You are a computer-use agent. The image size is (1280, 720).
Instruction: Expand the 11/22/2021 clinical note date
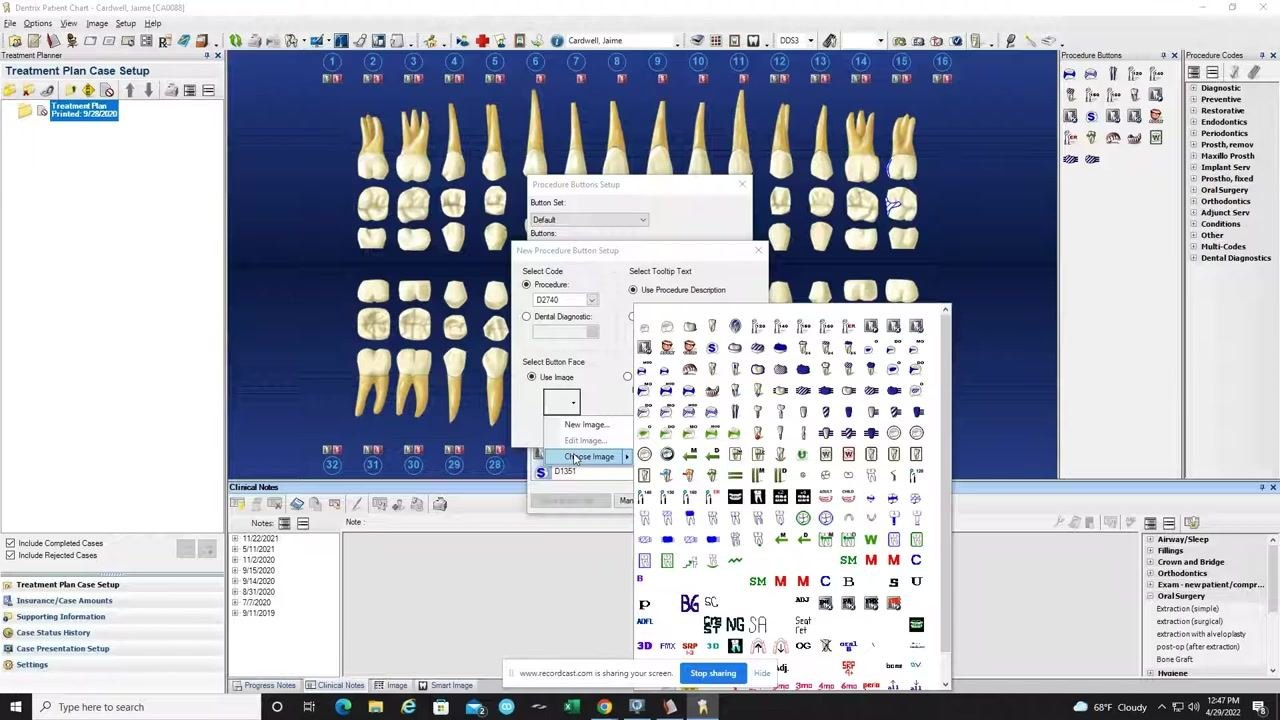click(236, 538)
